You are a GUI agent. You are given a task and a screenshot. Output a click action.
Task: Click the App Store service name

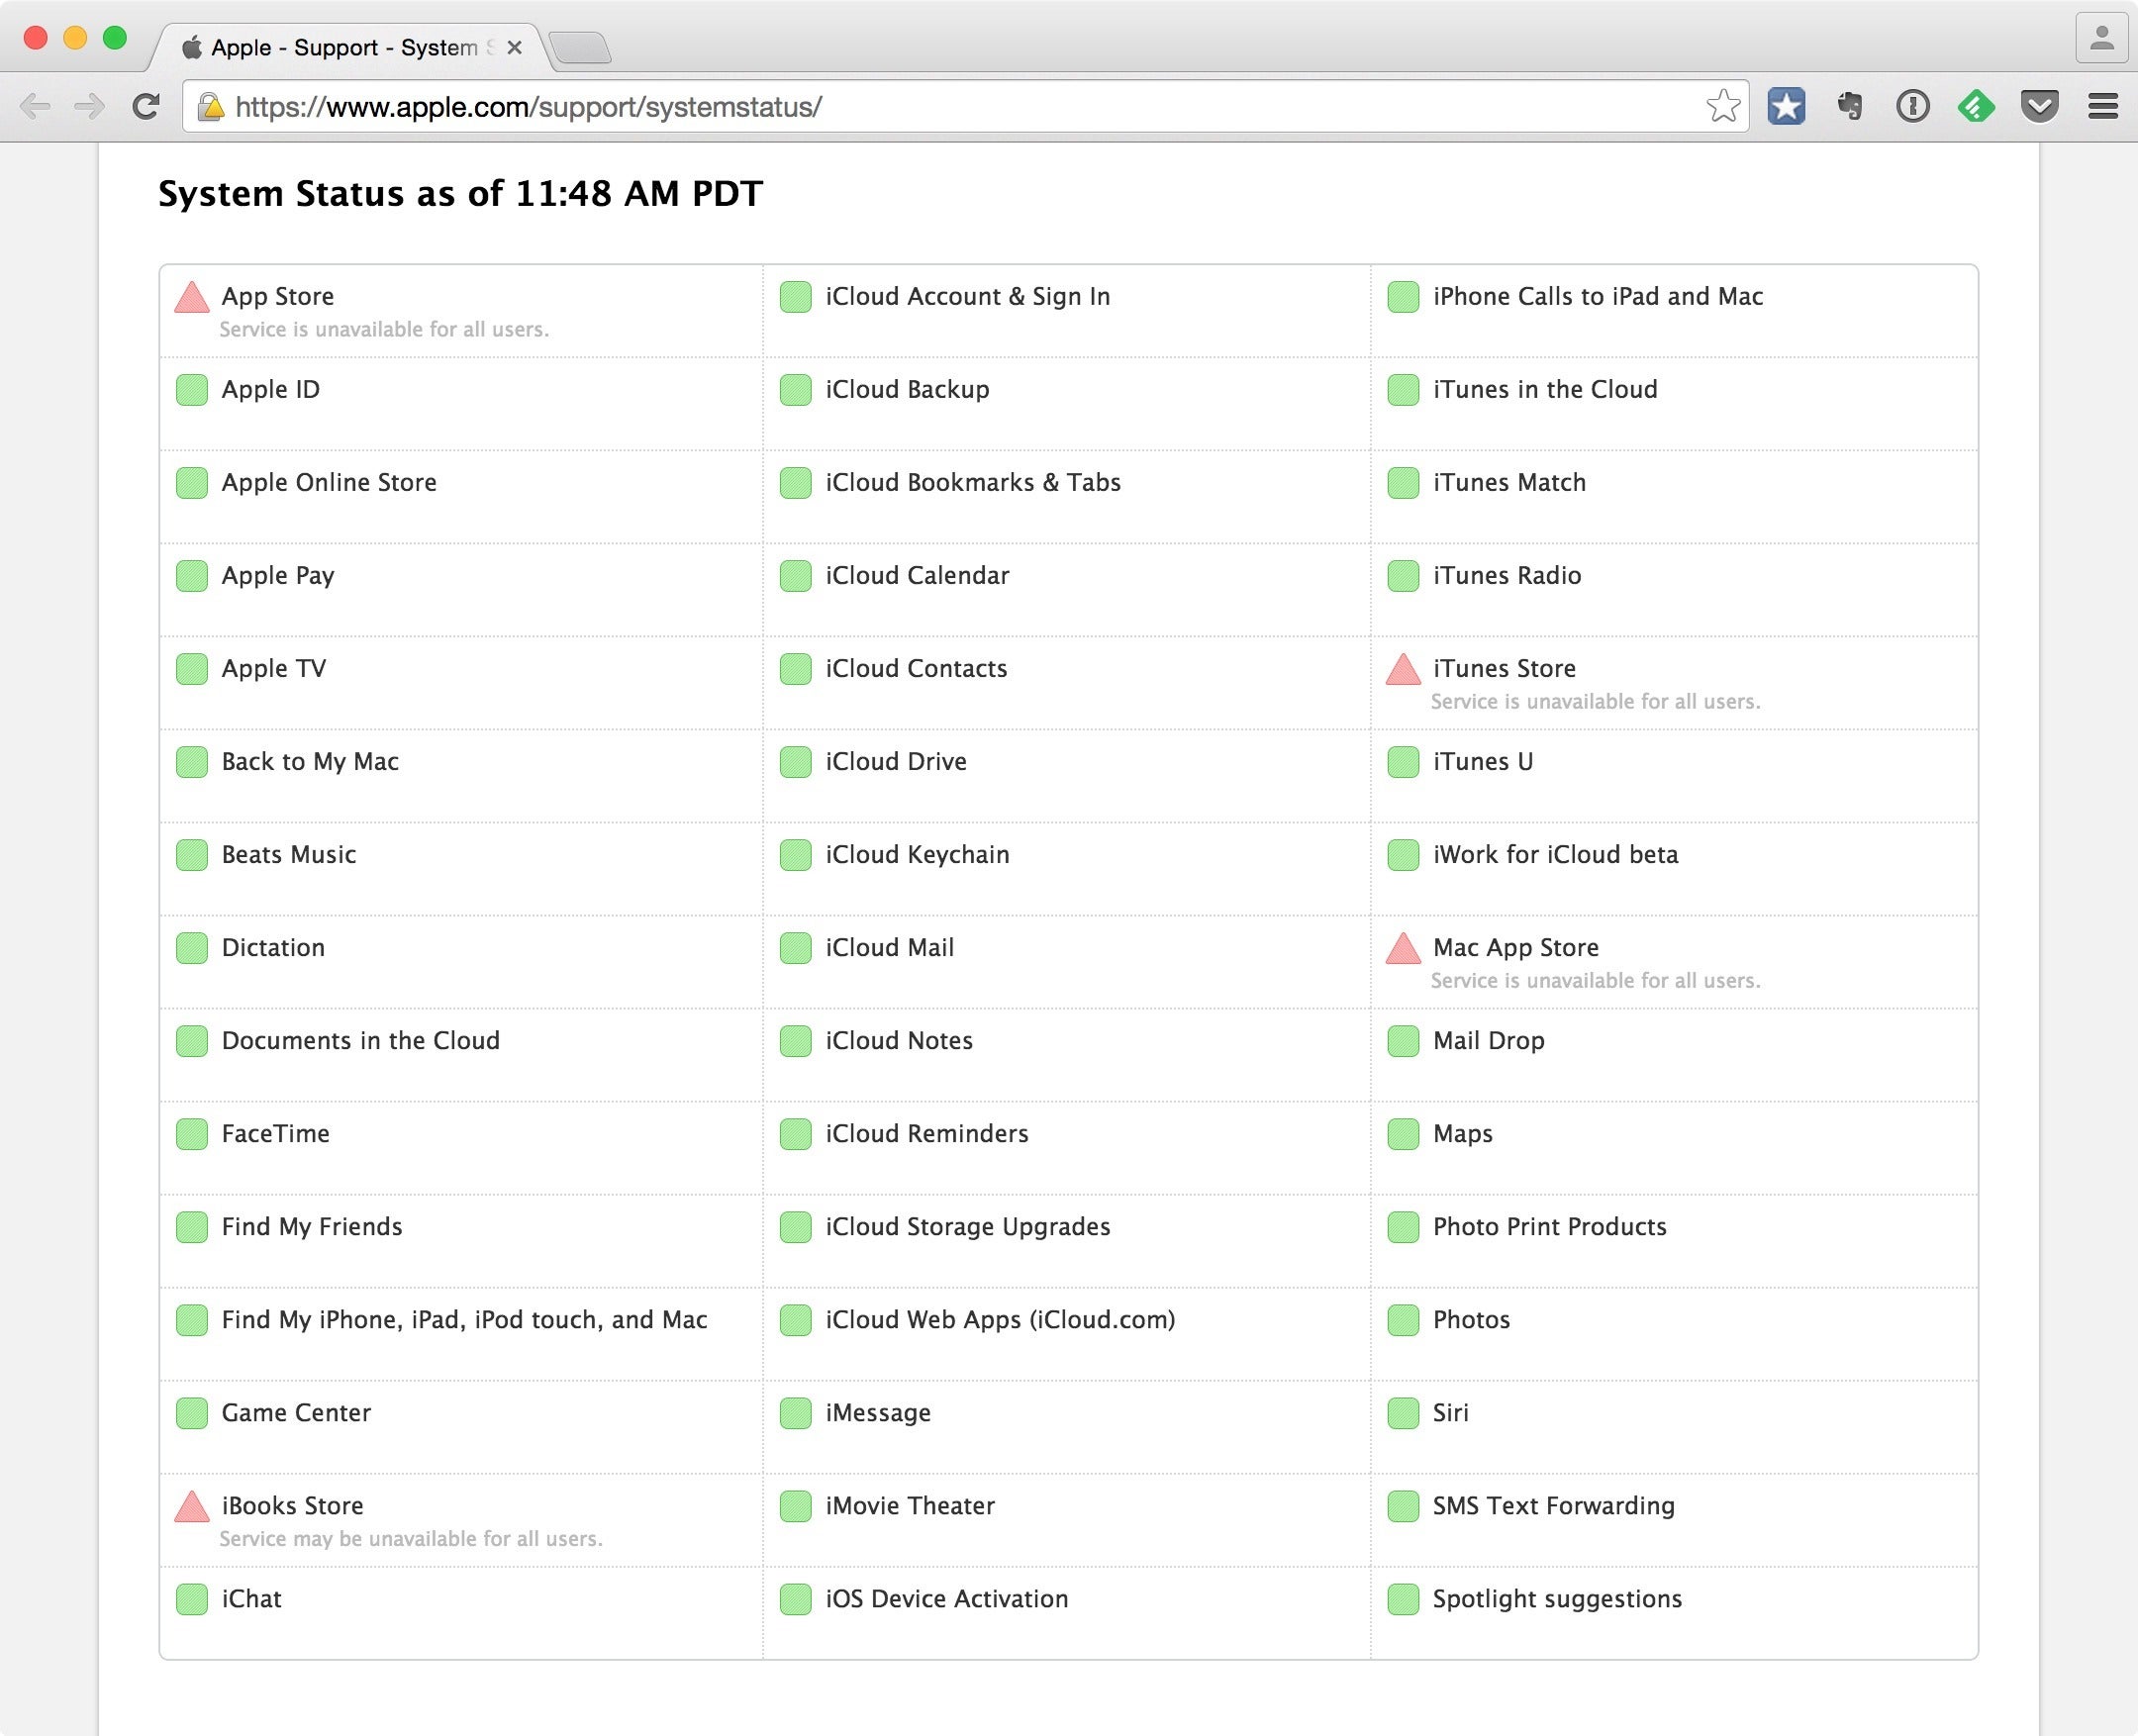pyautogui.click(x=278, y=297)
